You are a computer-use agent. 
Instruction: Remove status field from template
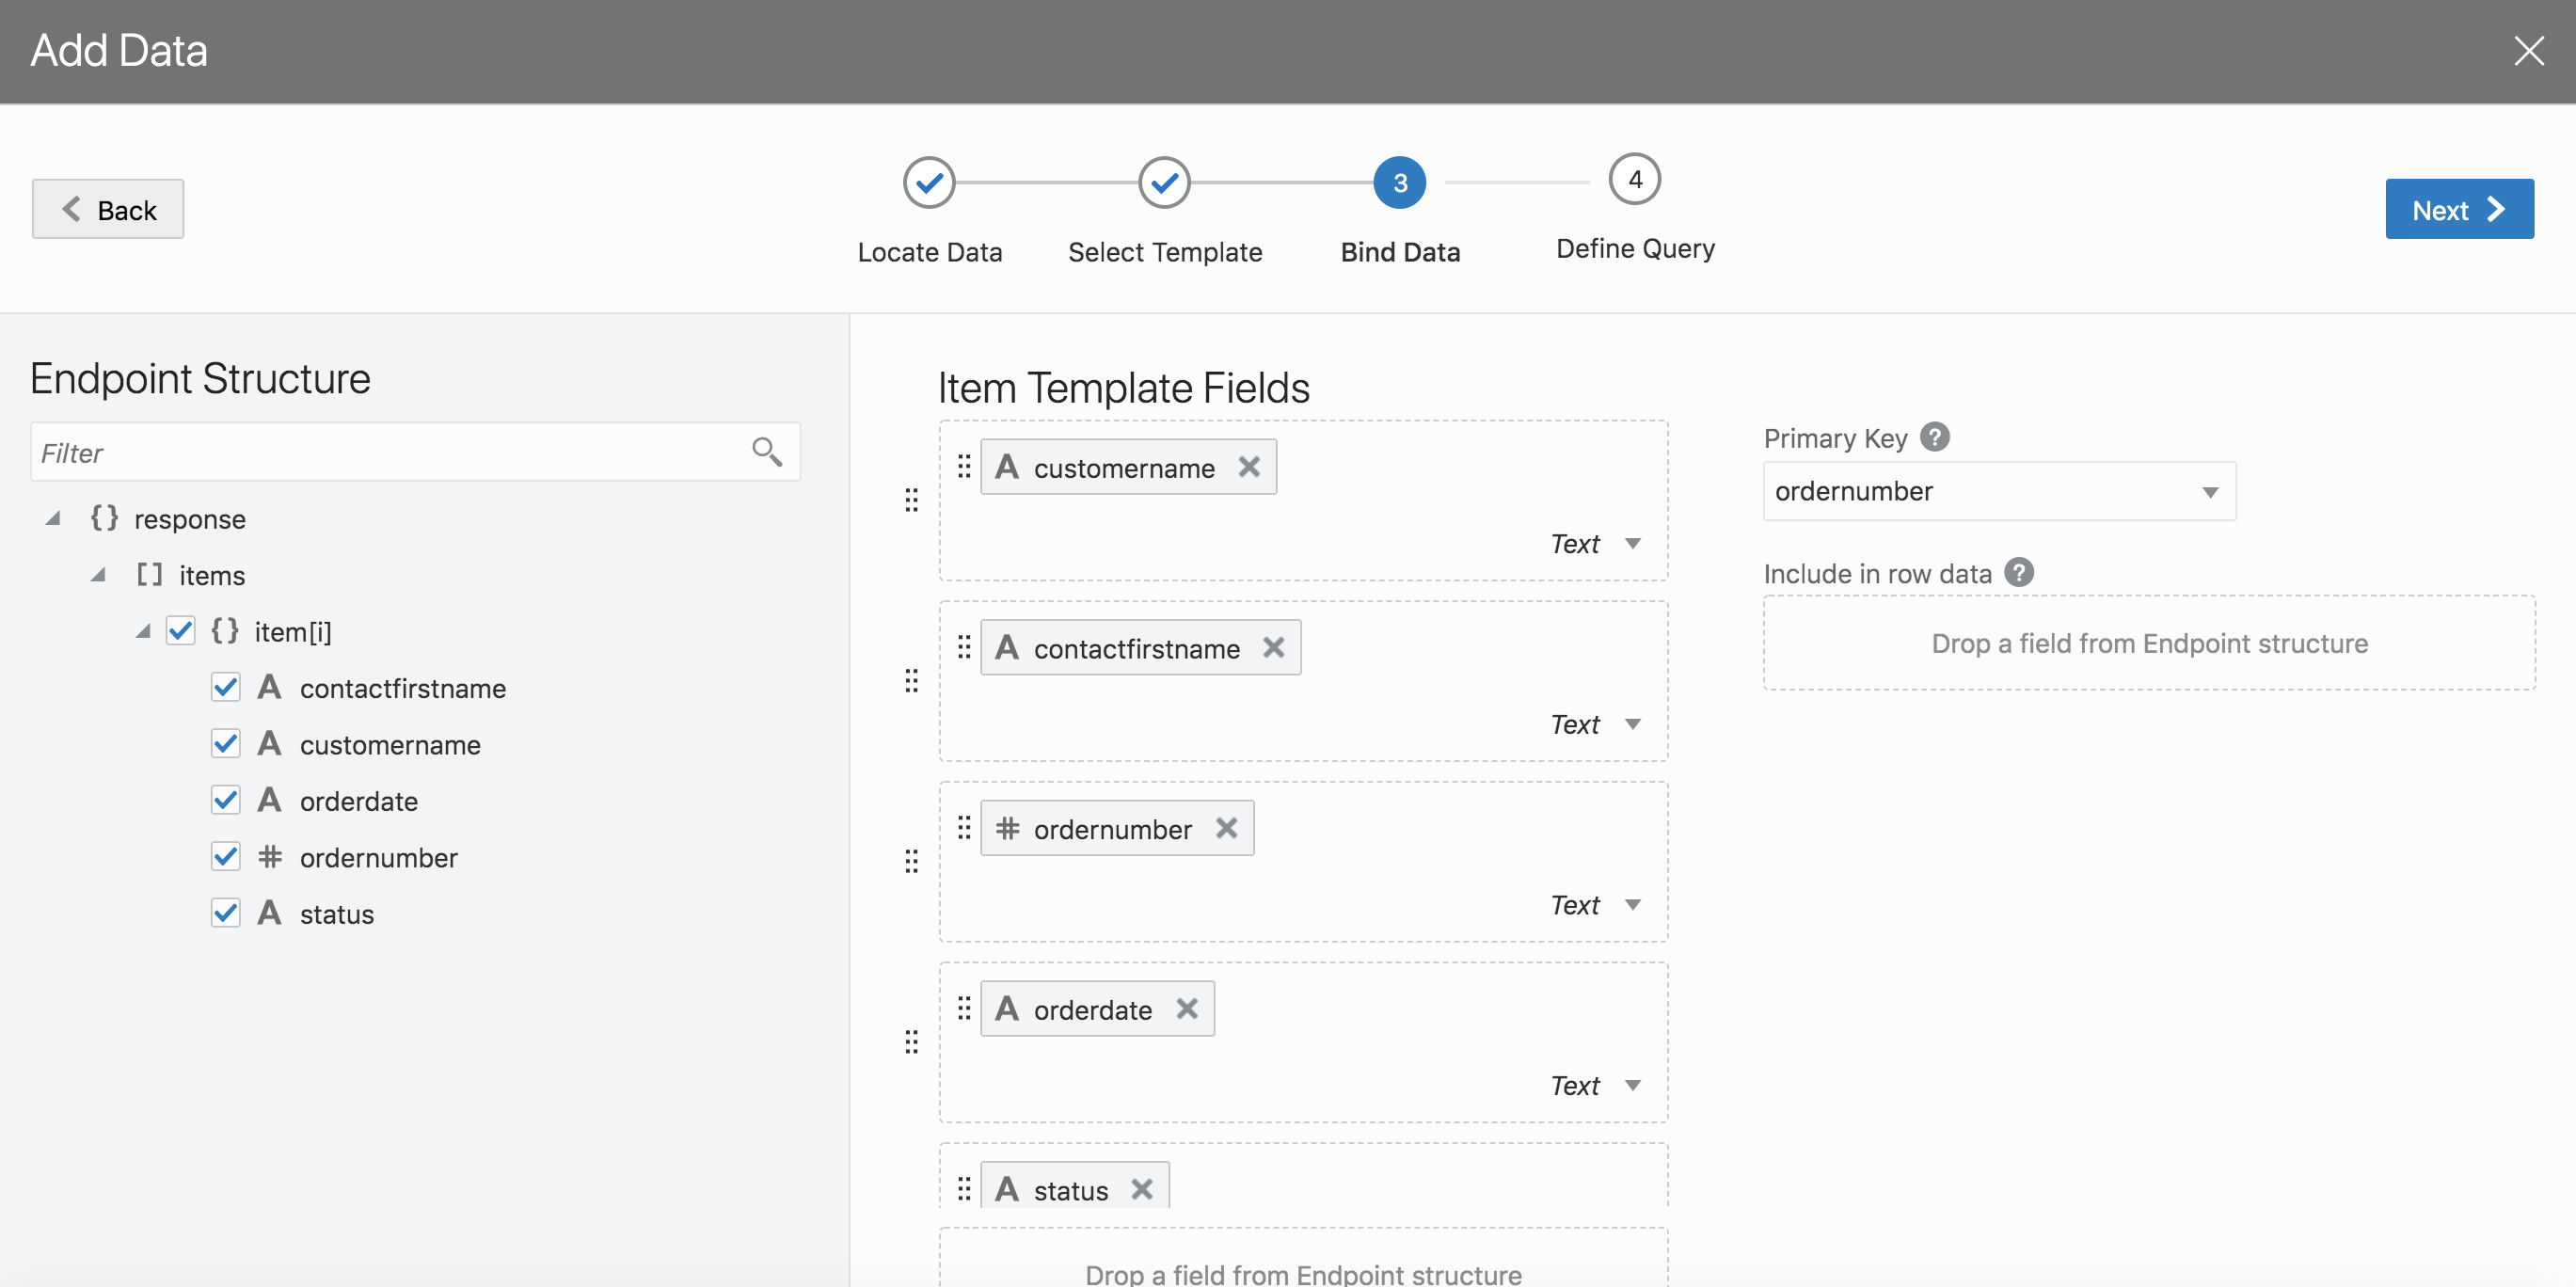coord(1142,1189)
